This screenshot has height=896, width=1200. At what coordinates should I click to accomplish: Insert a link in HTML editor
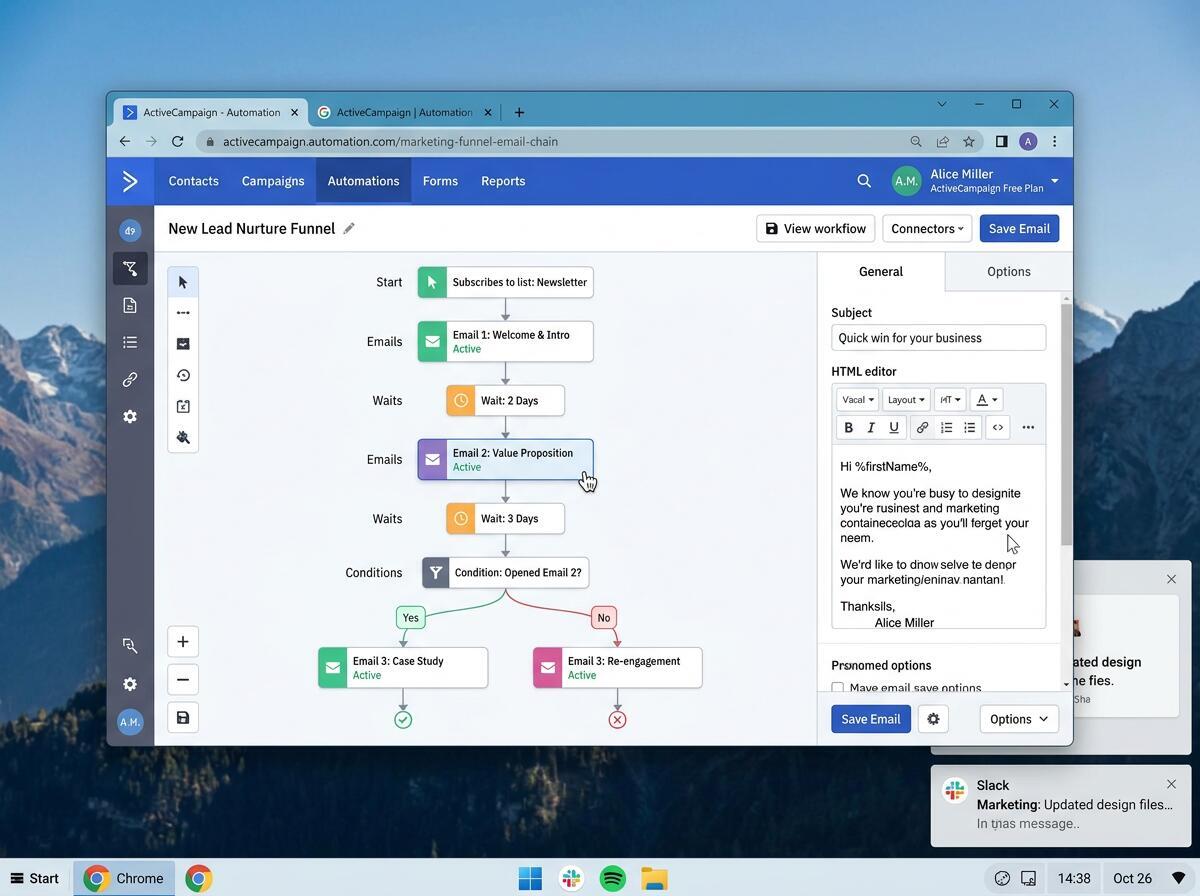pos(922,428)
